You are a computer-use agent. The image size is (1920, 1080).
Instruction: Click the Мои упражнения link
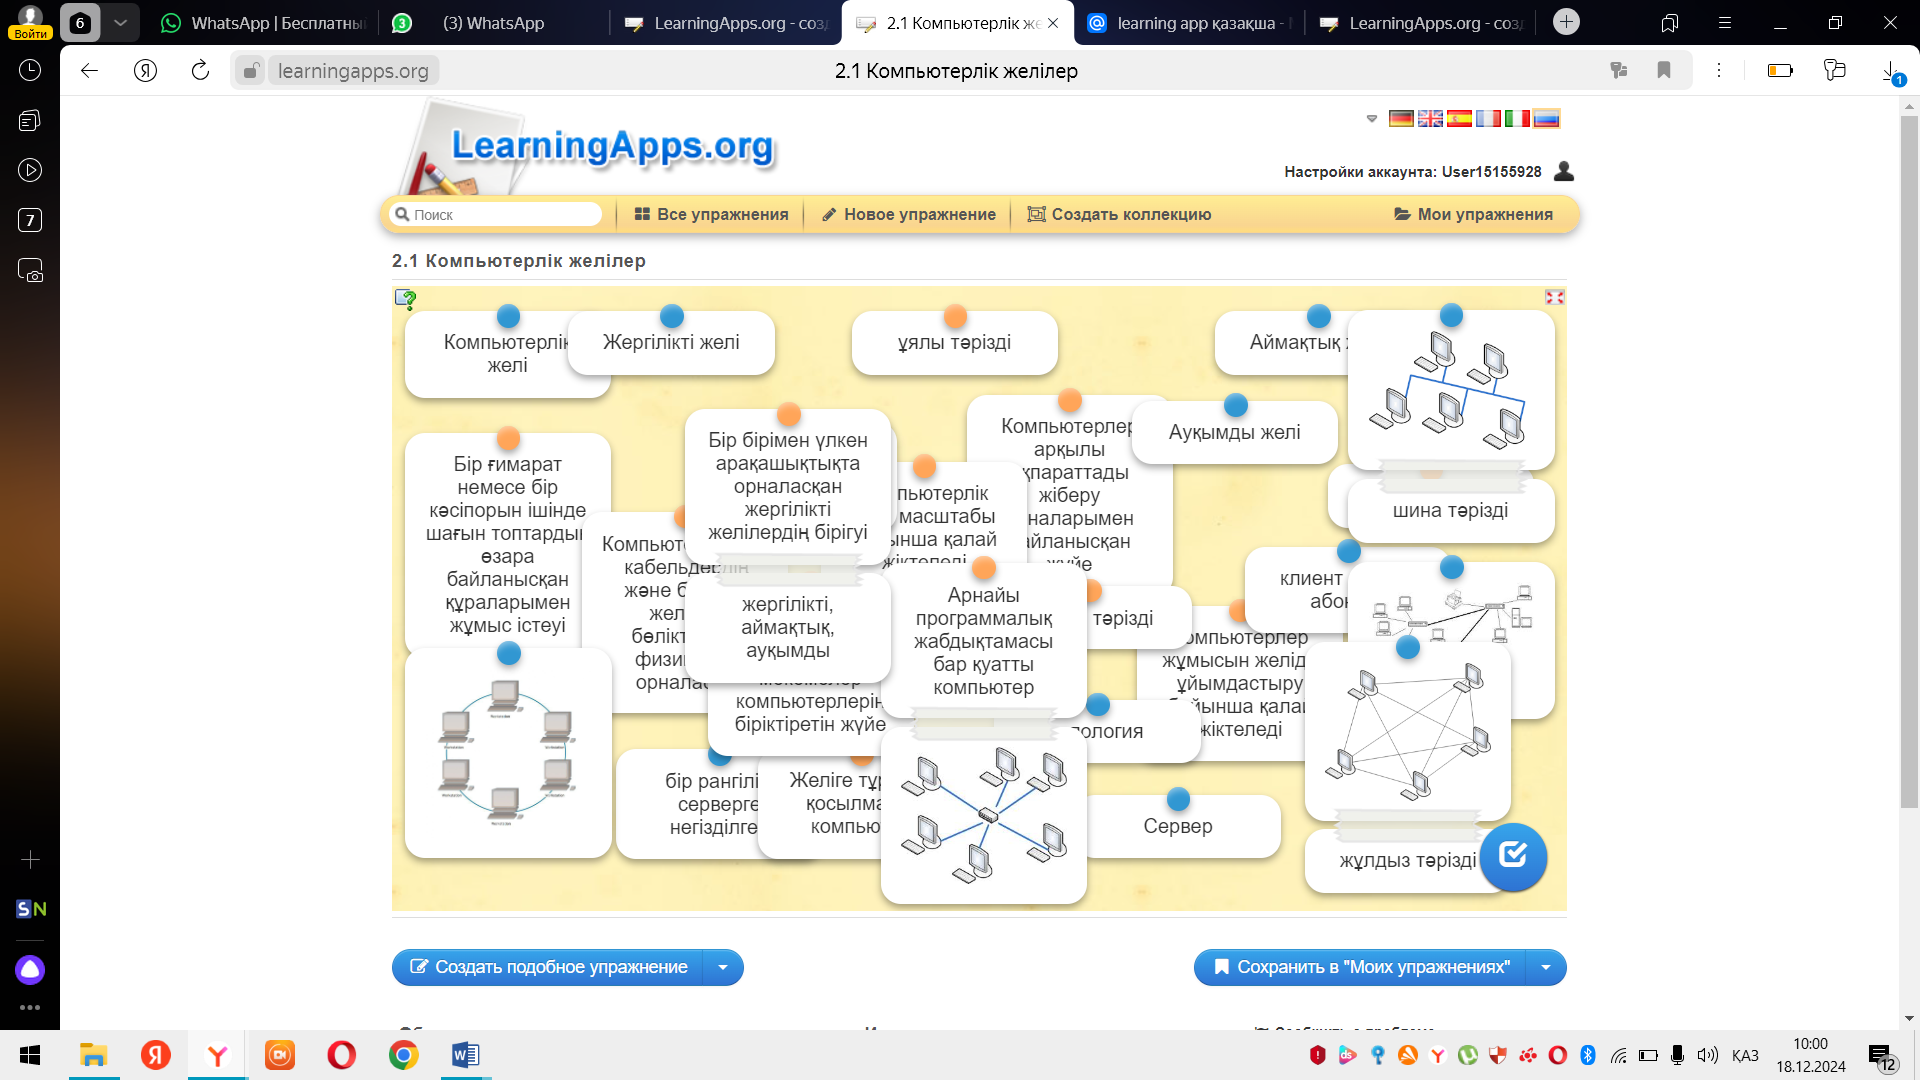click(x=1473, y=214)
